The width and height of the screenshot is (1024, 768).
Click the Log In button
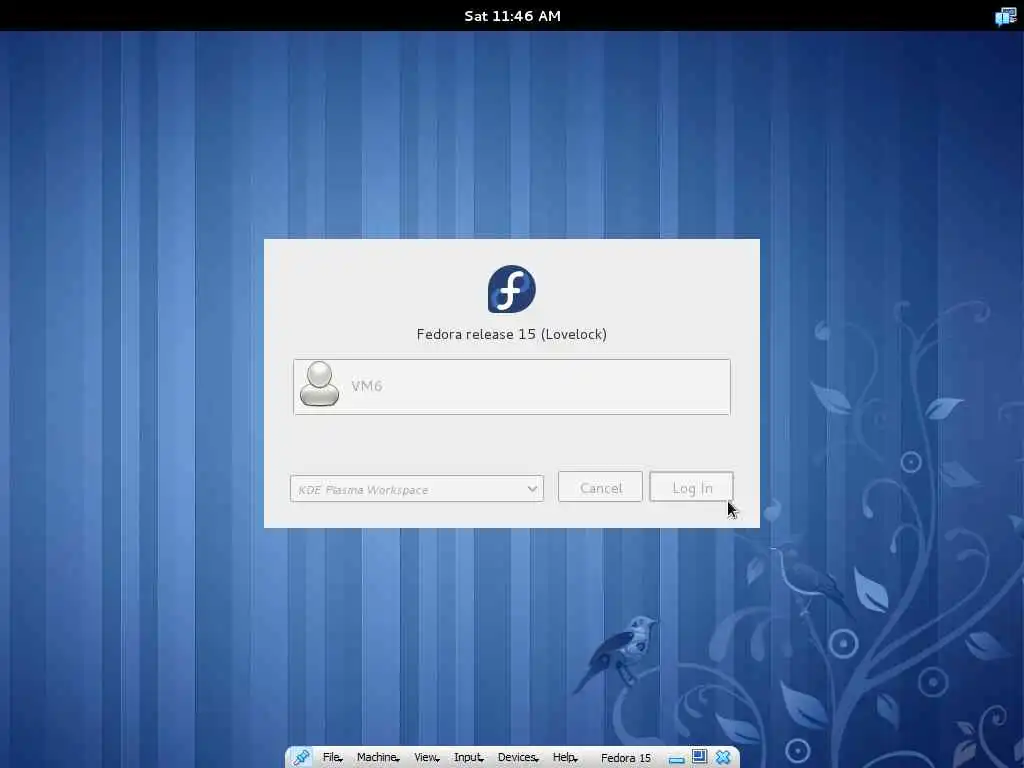click(692, 487)
